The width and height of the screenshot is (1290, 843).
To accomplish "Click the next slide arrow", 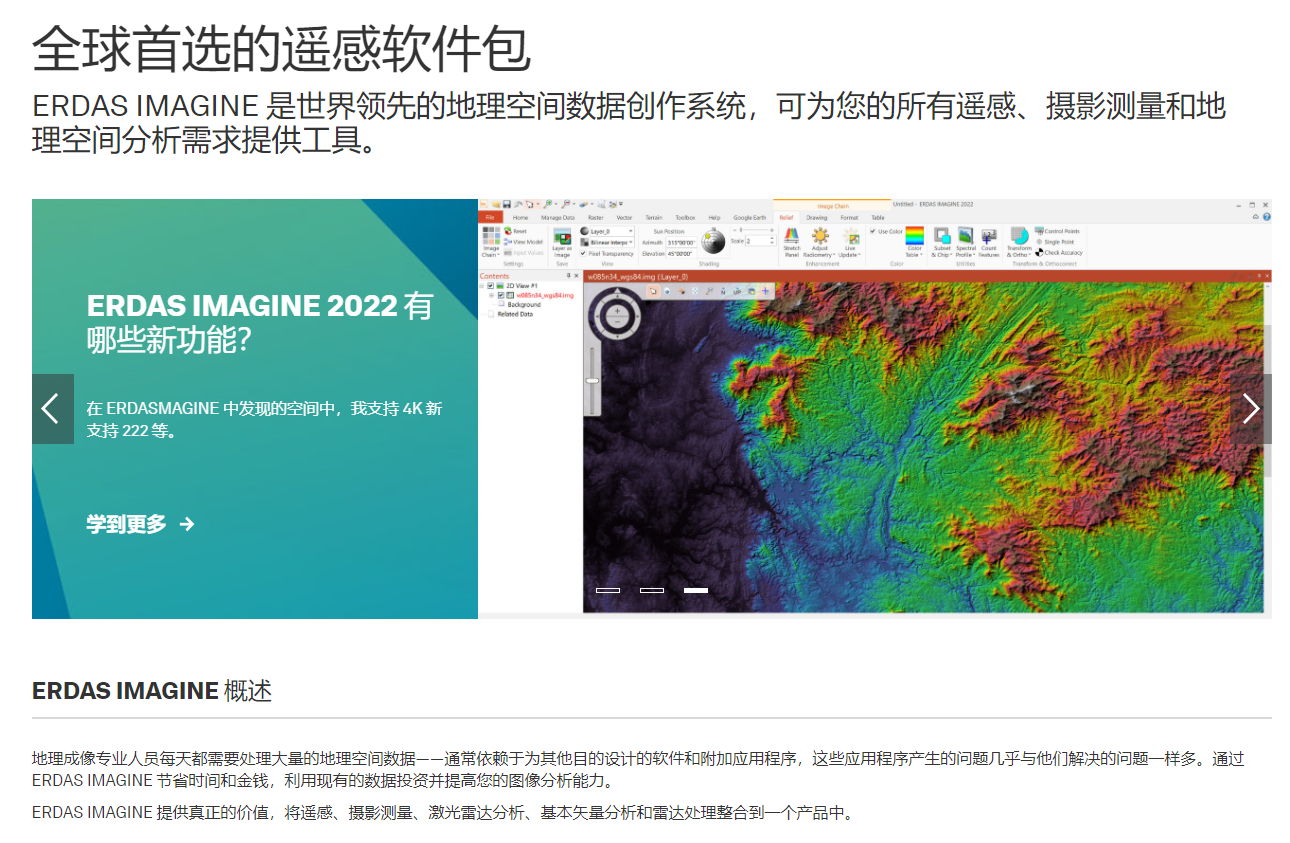I will click(1251, 408).
